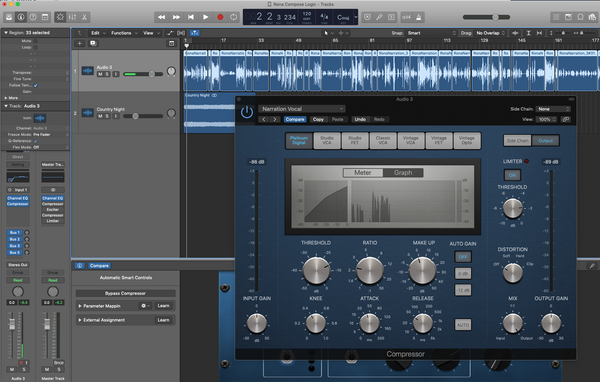The image size is (600, 382).
Task: Select the Classic VCA compressor type
Action: tap(383, 140)
